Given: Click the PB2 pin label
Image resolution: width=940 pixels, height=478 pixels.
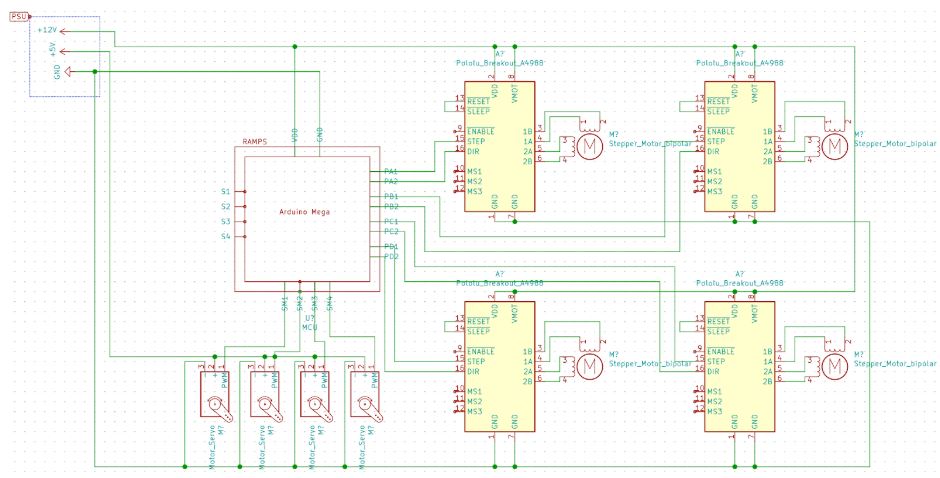Looking at the screenshot, I should click(x=391, y=206).
